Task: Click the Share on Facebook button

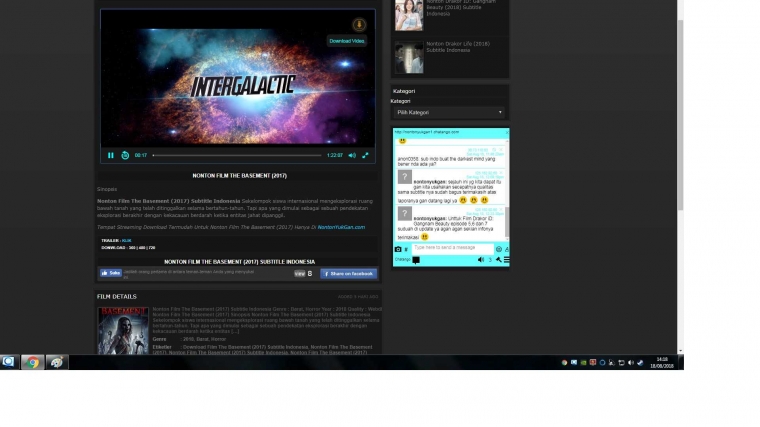Action: (348, 274)
